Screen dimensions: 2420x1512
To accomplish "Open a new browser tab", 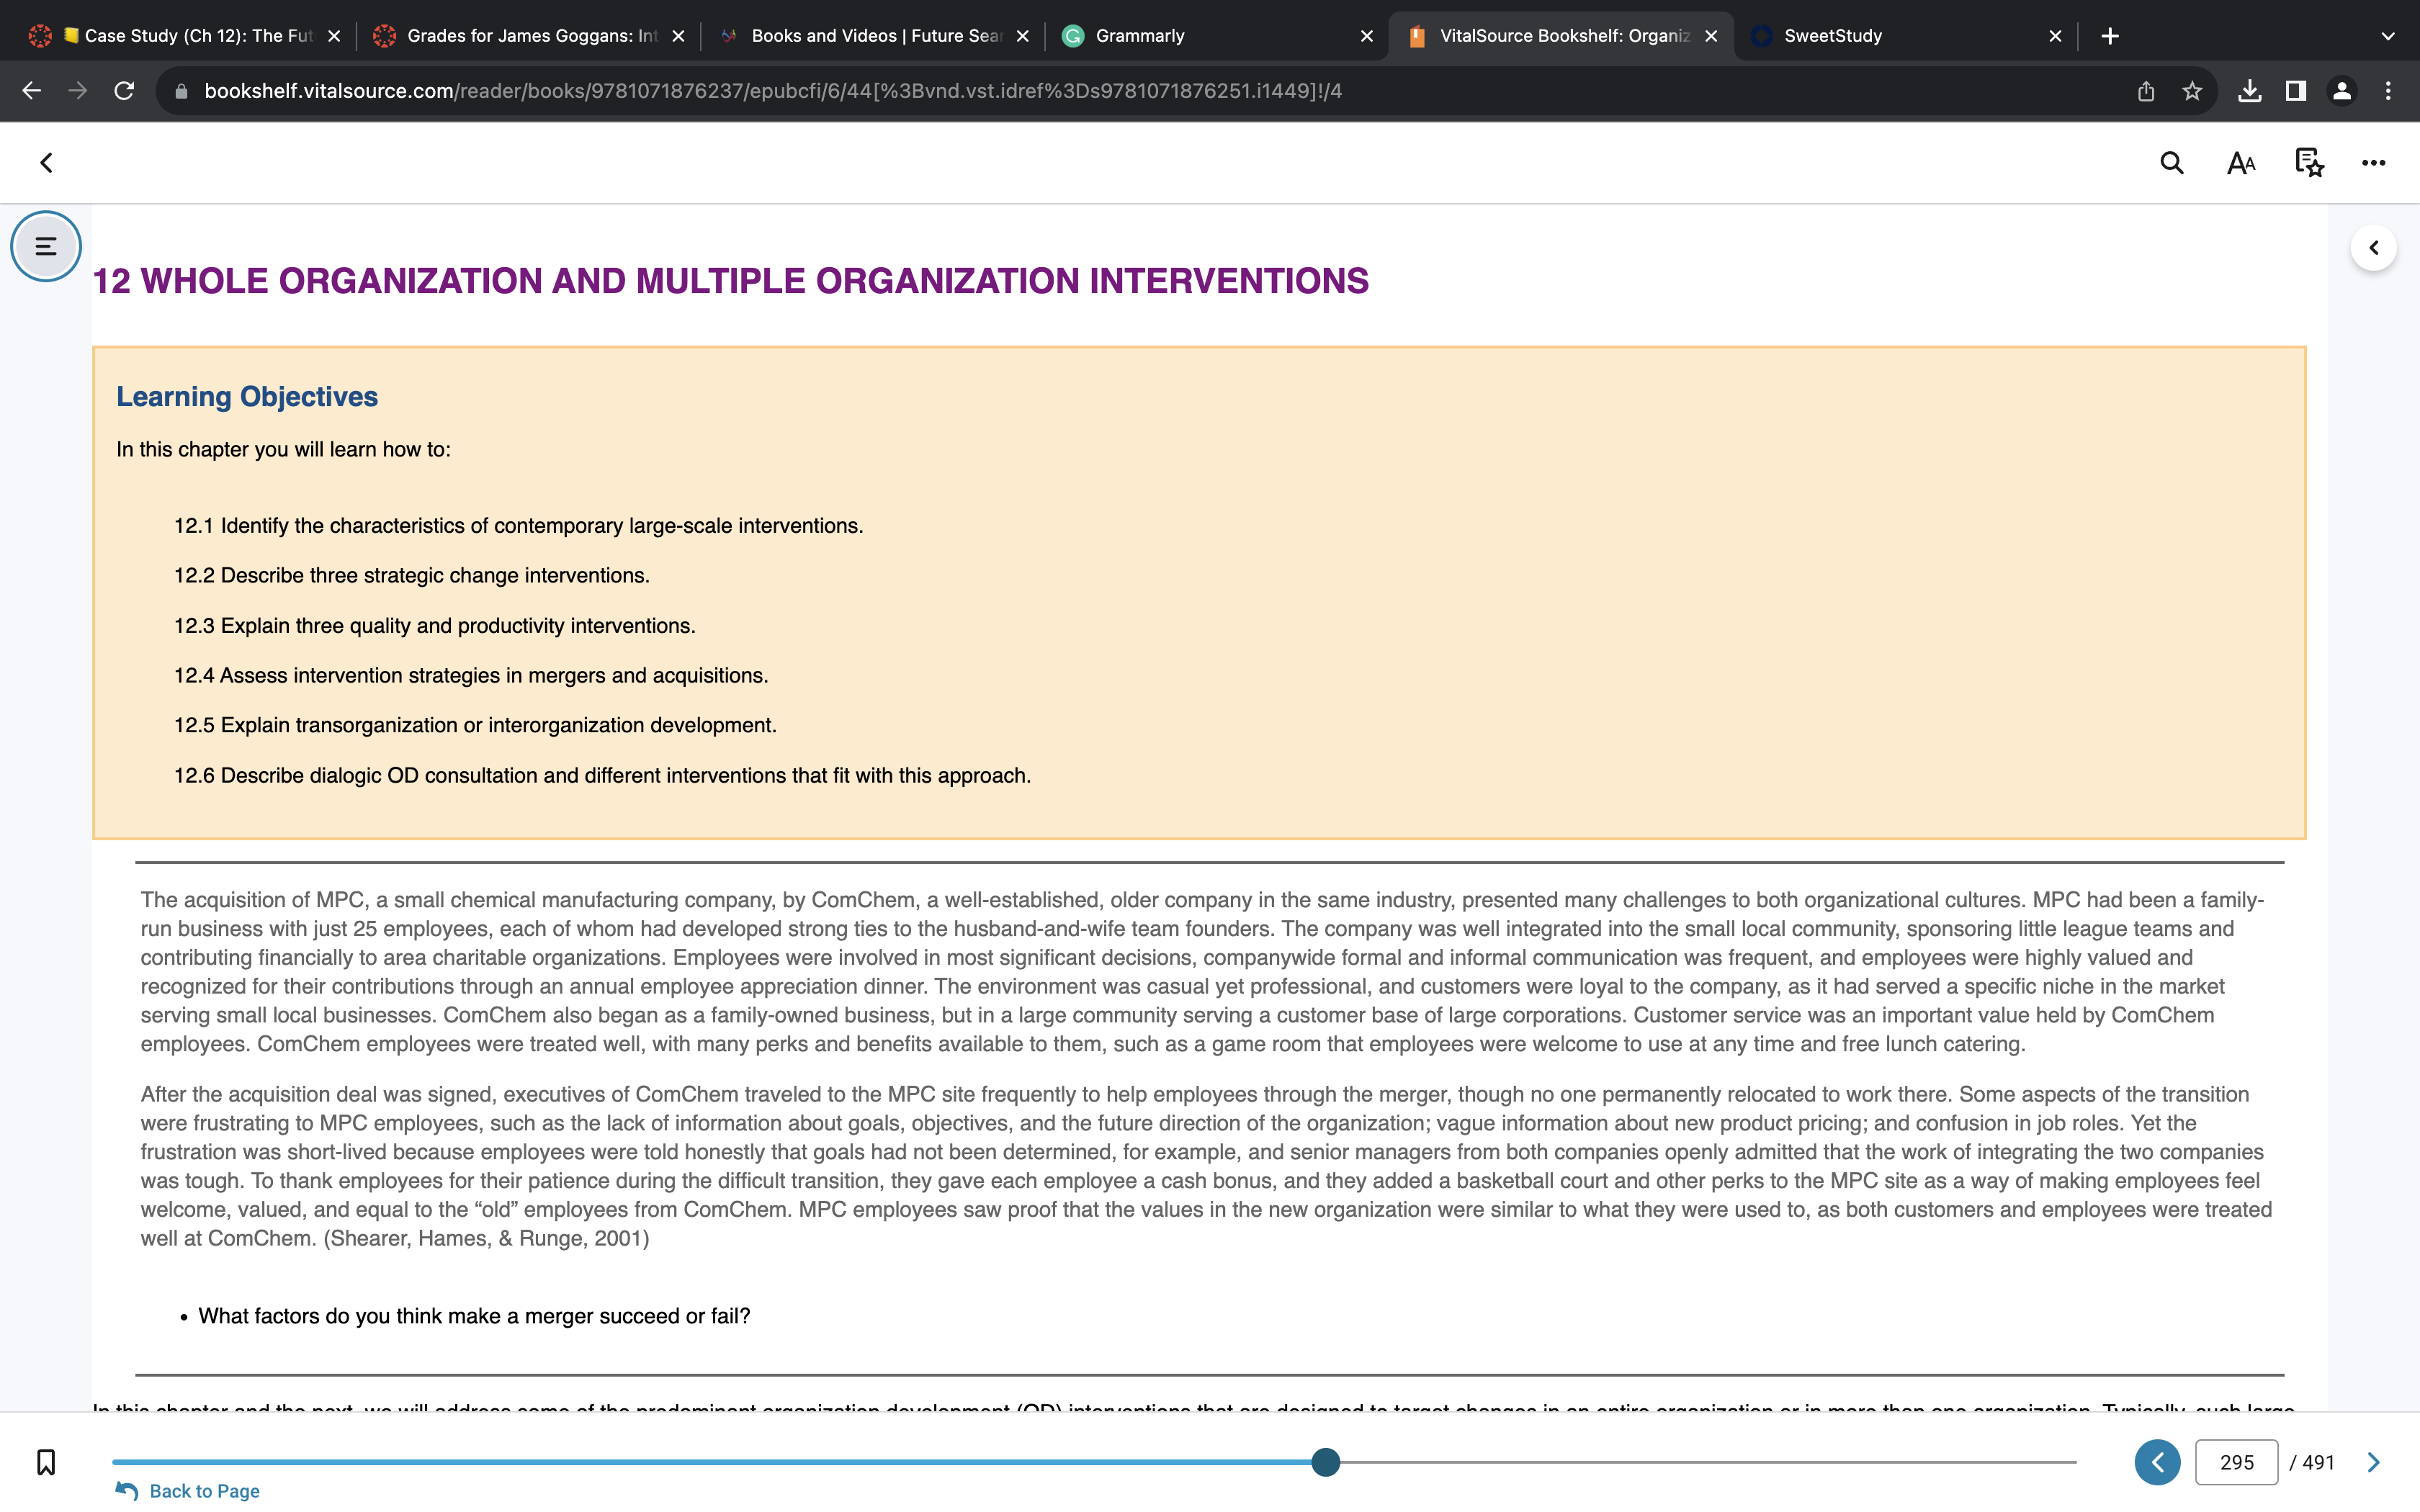I will coord(2110,36).
